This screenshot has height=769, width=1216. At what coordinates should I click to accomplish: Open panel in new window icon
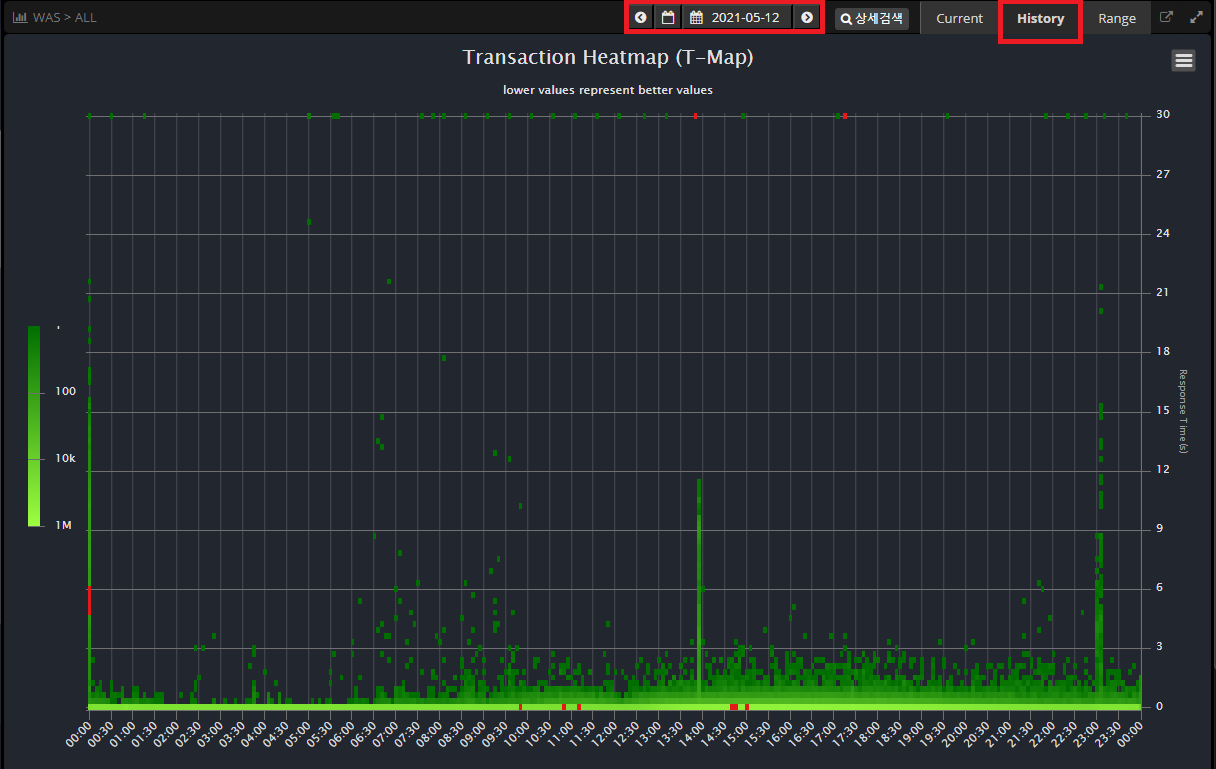point(1166,18)
